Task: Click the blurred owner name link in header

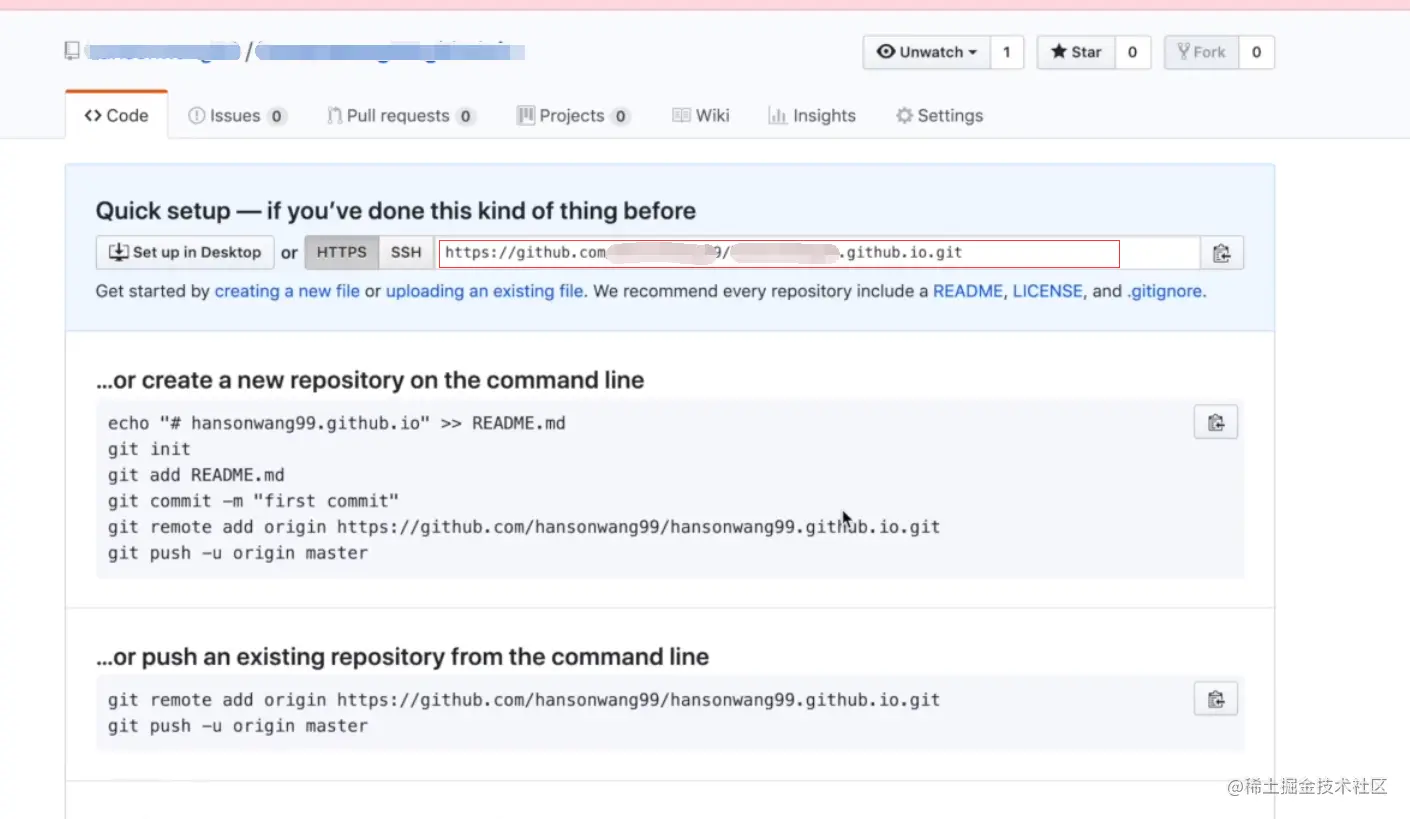Action: [163, 51]
